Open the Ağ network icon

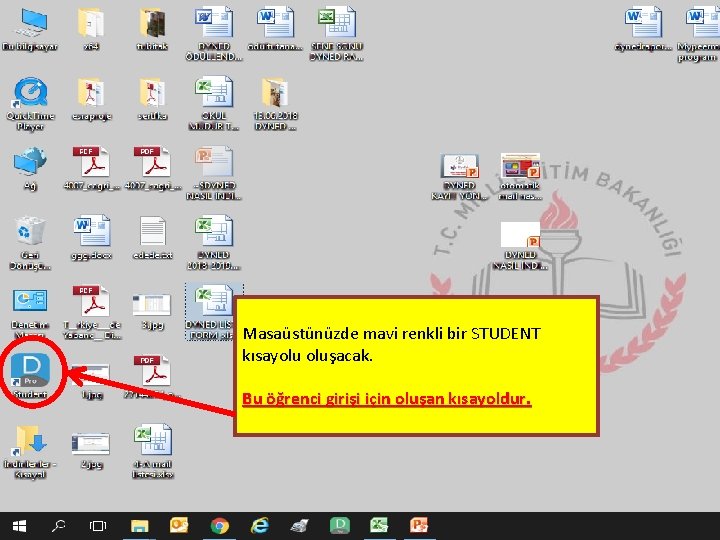point(30,162)
